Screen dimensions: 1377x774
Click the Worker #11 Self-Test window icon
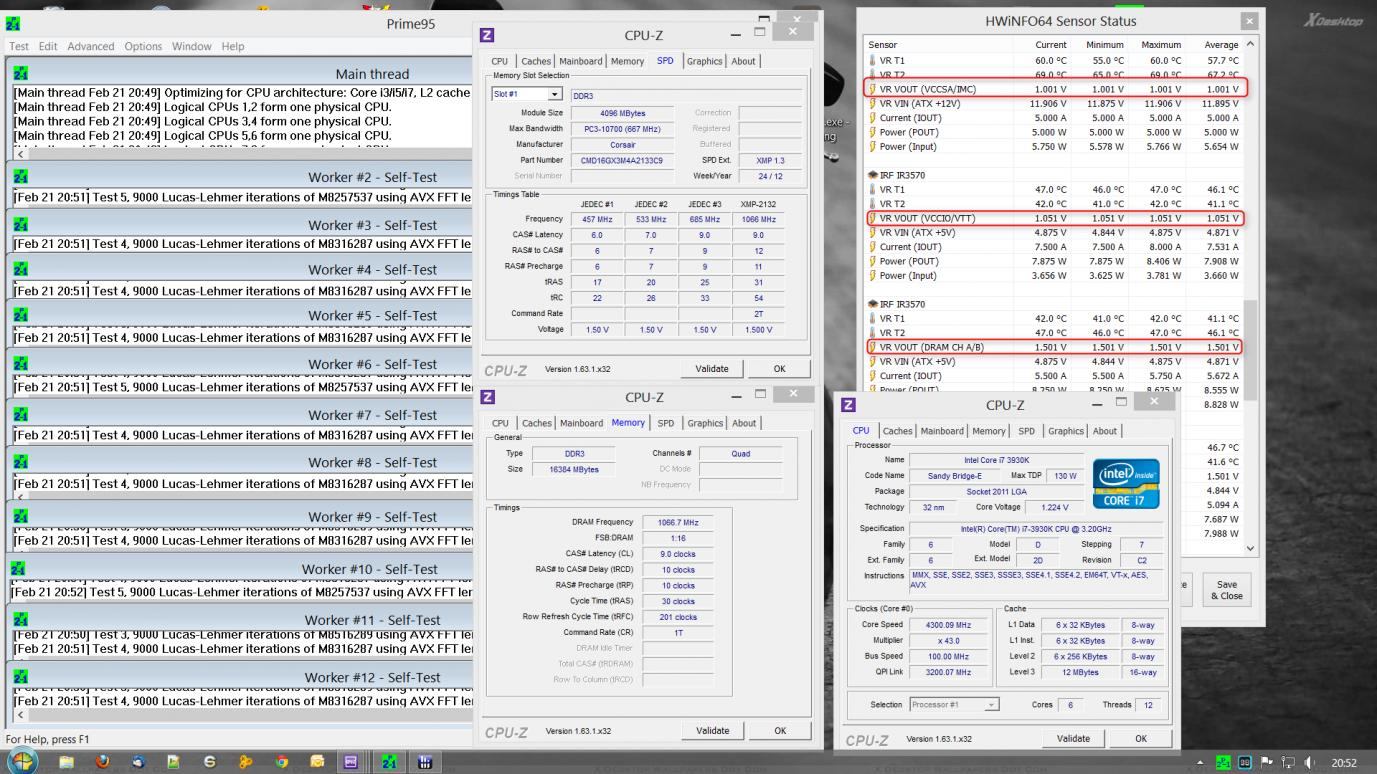(x=21, y=620)
